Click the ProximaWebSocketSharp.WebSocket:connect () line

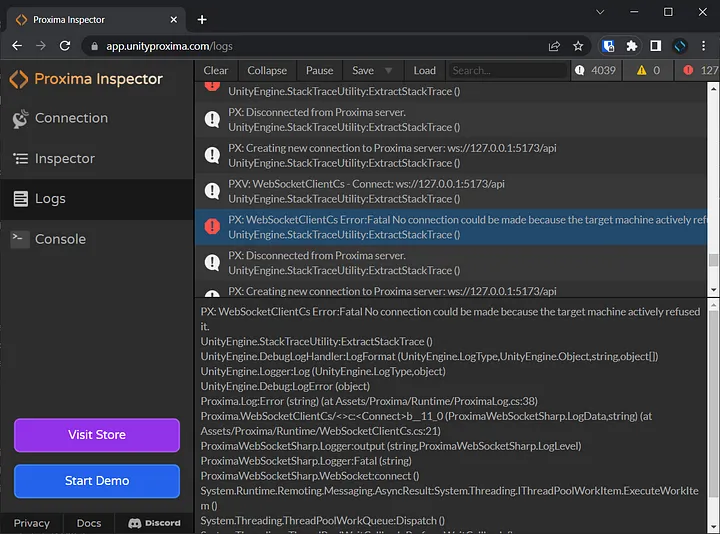(310, 476)
